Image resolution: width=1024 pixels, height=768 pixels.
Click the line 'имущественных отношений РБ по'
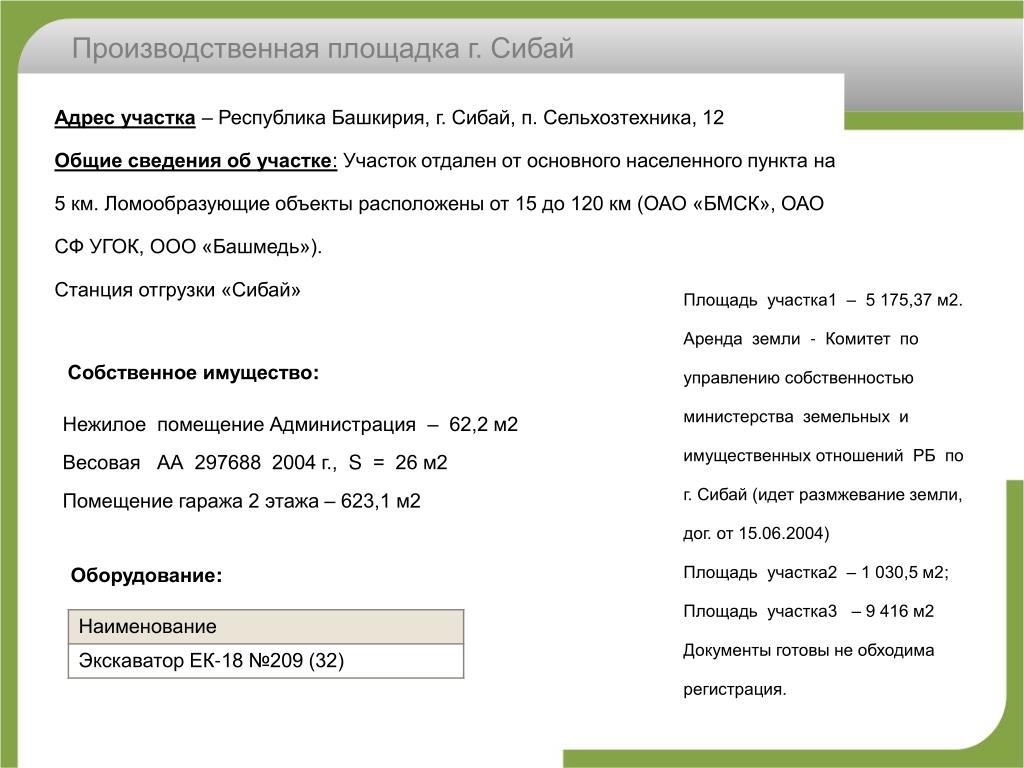[823, 456]
